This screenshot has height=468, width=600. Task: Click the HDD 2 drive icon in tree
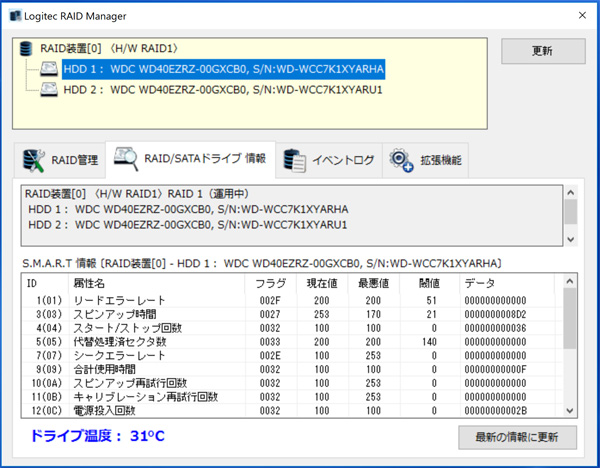click(x=49, y=90)
